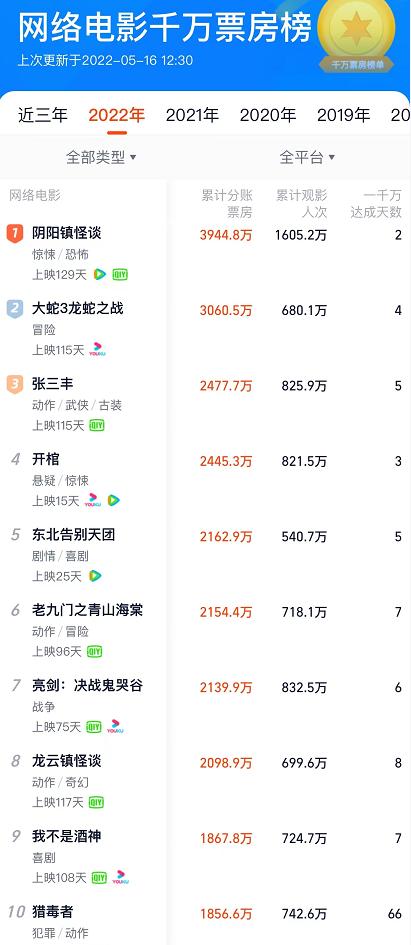Tap the iQIYI logo under 张三丰
The height and width of the screenshot is (945, 411).
[x=97, y=425]
